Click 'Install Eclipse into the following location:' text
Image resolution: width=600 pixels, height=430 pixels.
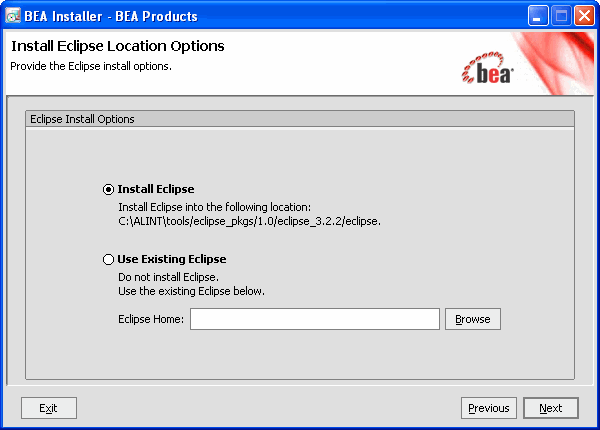click(x=214, y=207)
